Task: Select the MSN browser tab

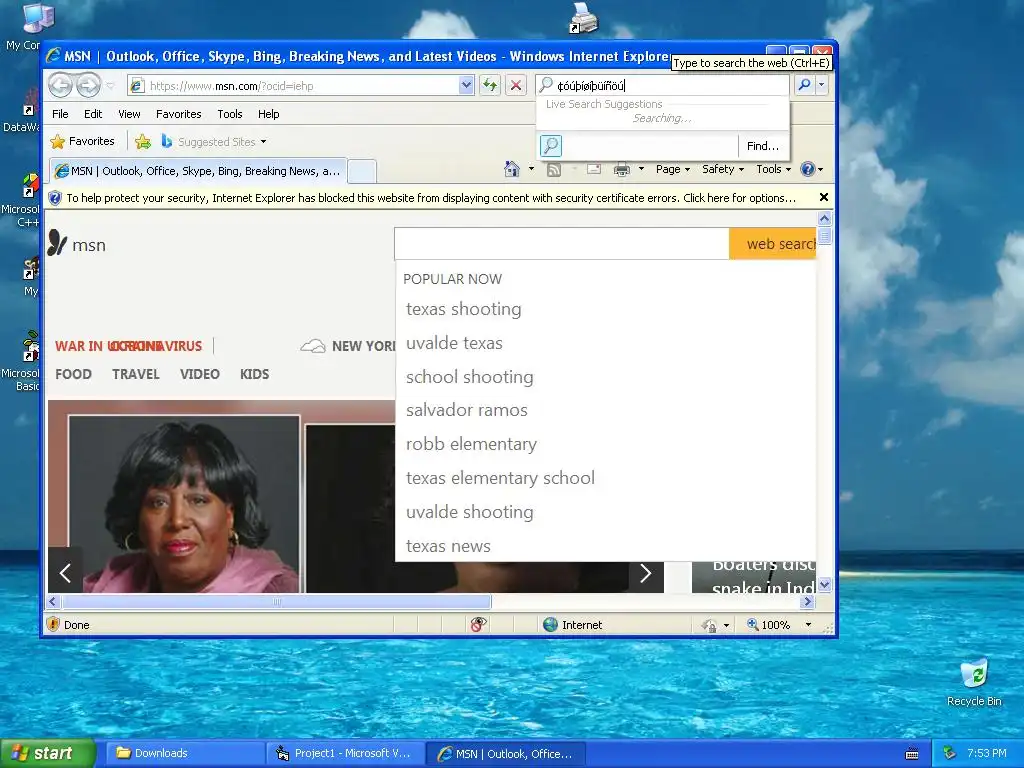Action: (198, 171)
